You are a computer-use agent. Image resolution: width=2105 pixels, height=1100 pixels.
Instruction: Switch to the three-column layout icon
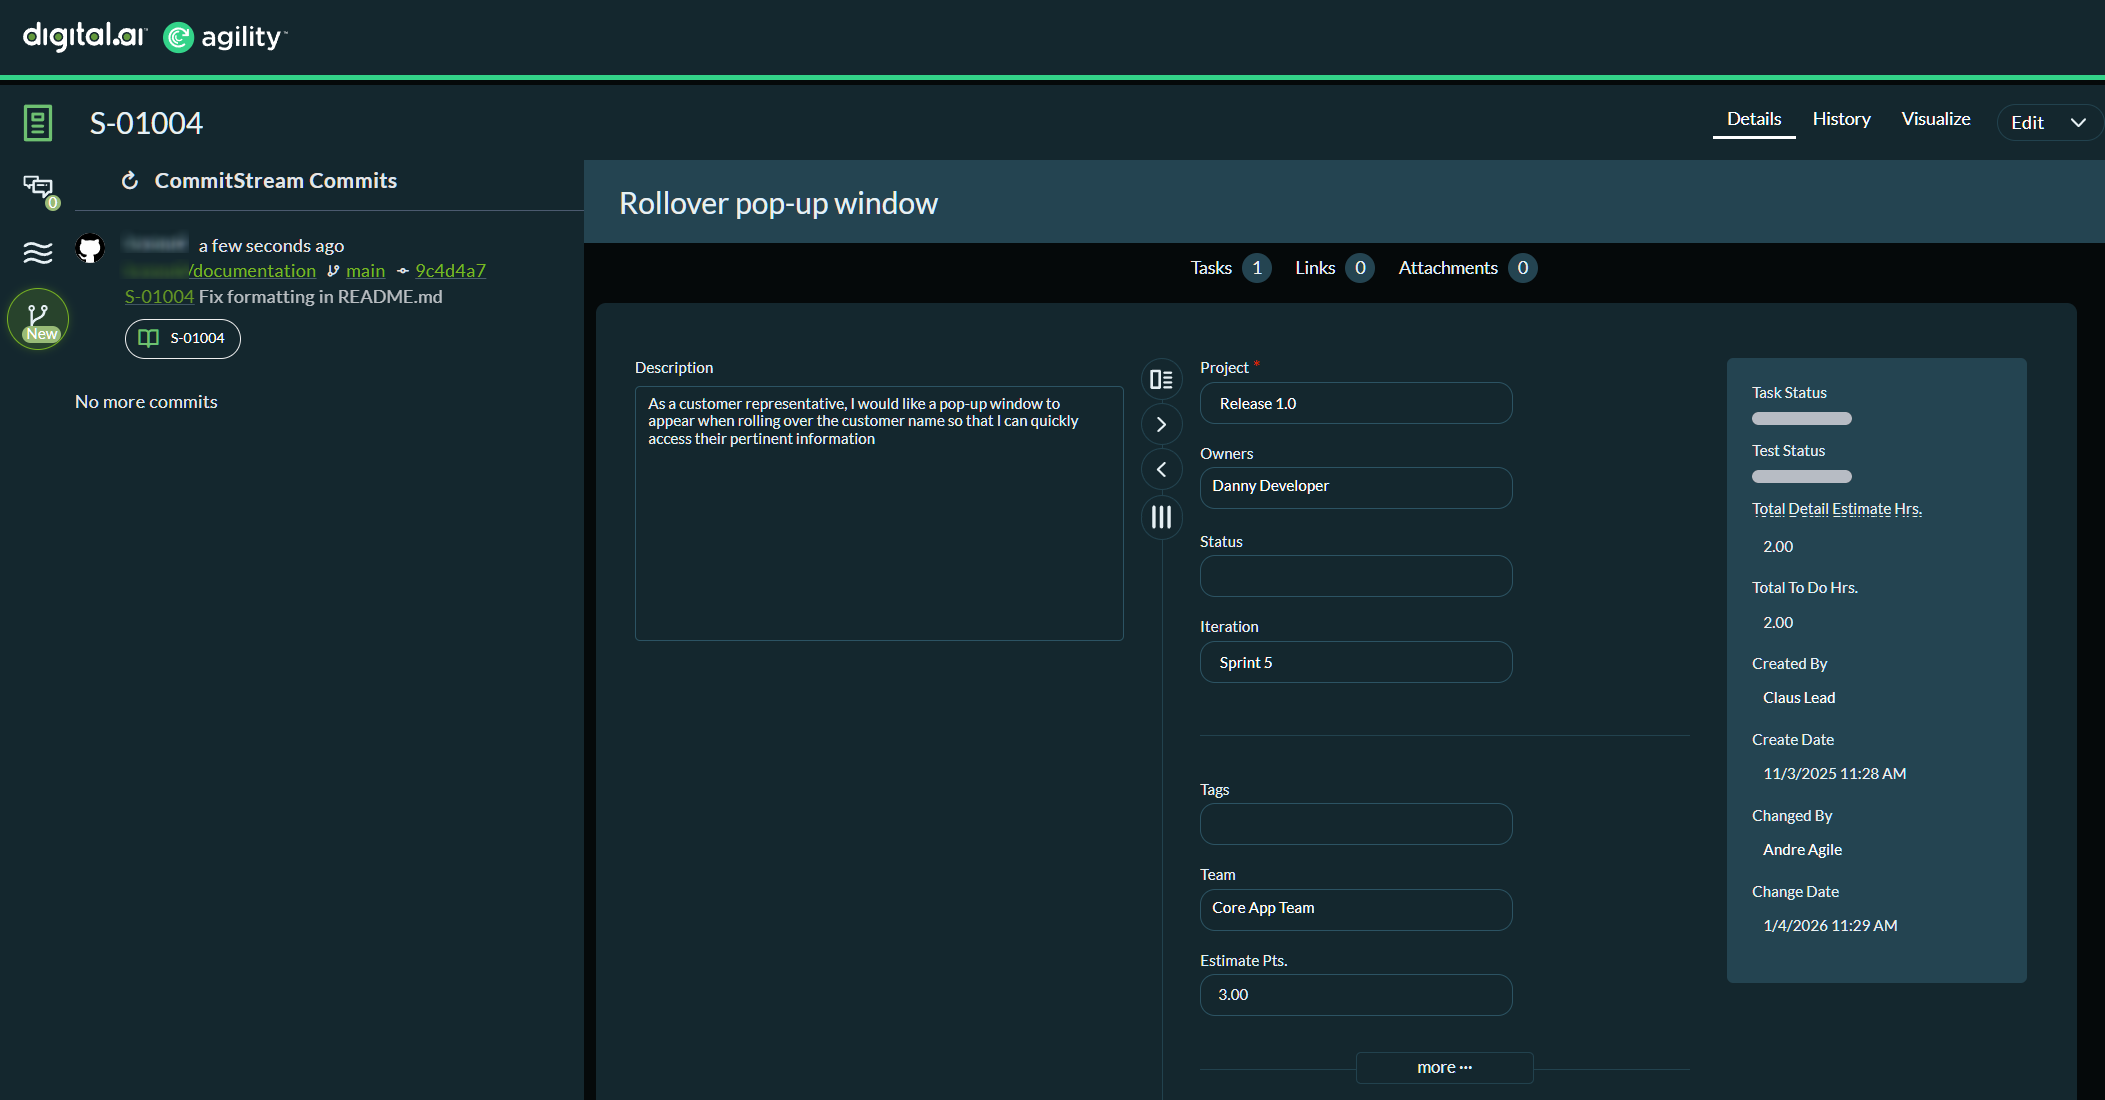[x=1161, y=517]
